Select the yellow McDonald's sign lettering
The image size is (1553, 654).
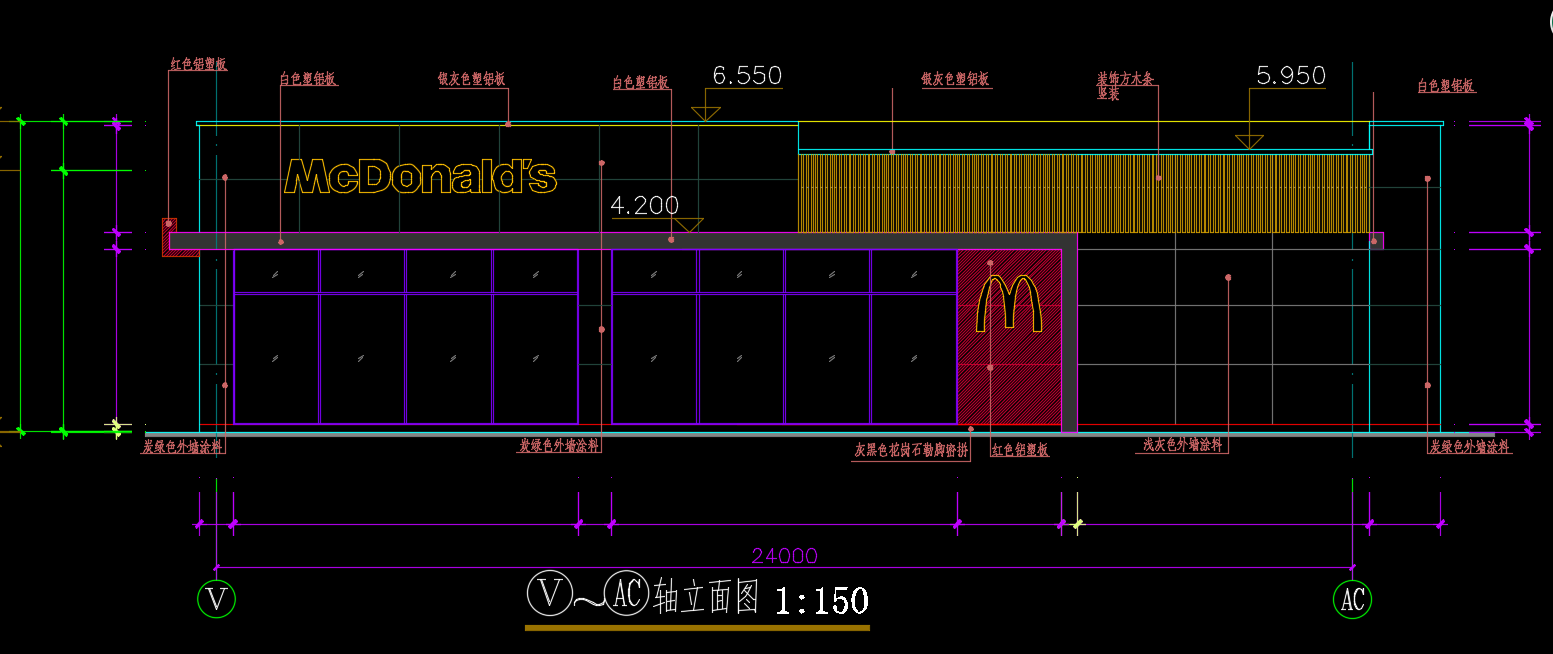coord(420,175)
